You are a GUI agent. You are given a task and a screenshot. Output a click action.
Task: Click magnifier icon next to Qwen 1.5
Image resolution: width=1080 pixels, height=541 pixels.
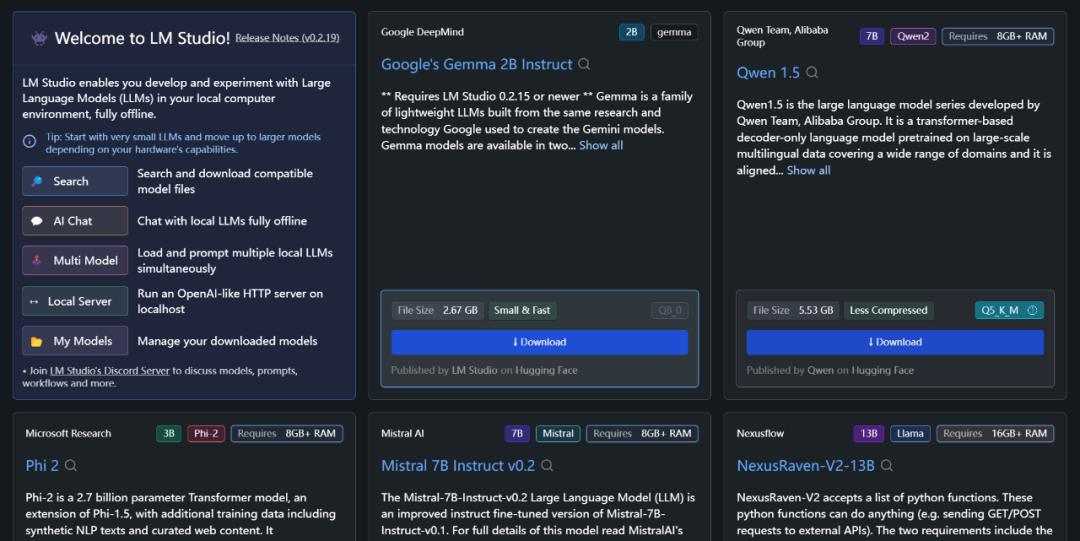point(812,72)
